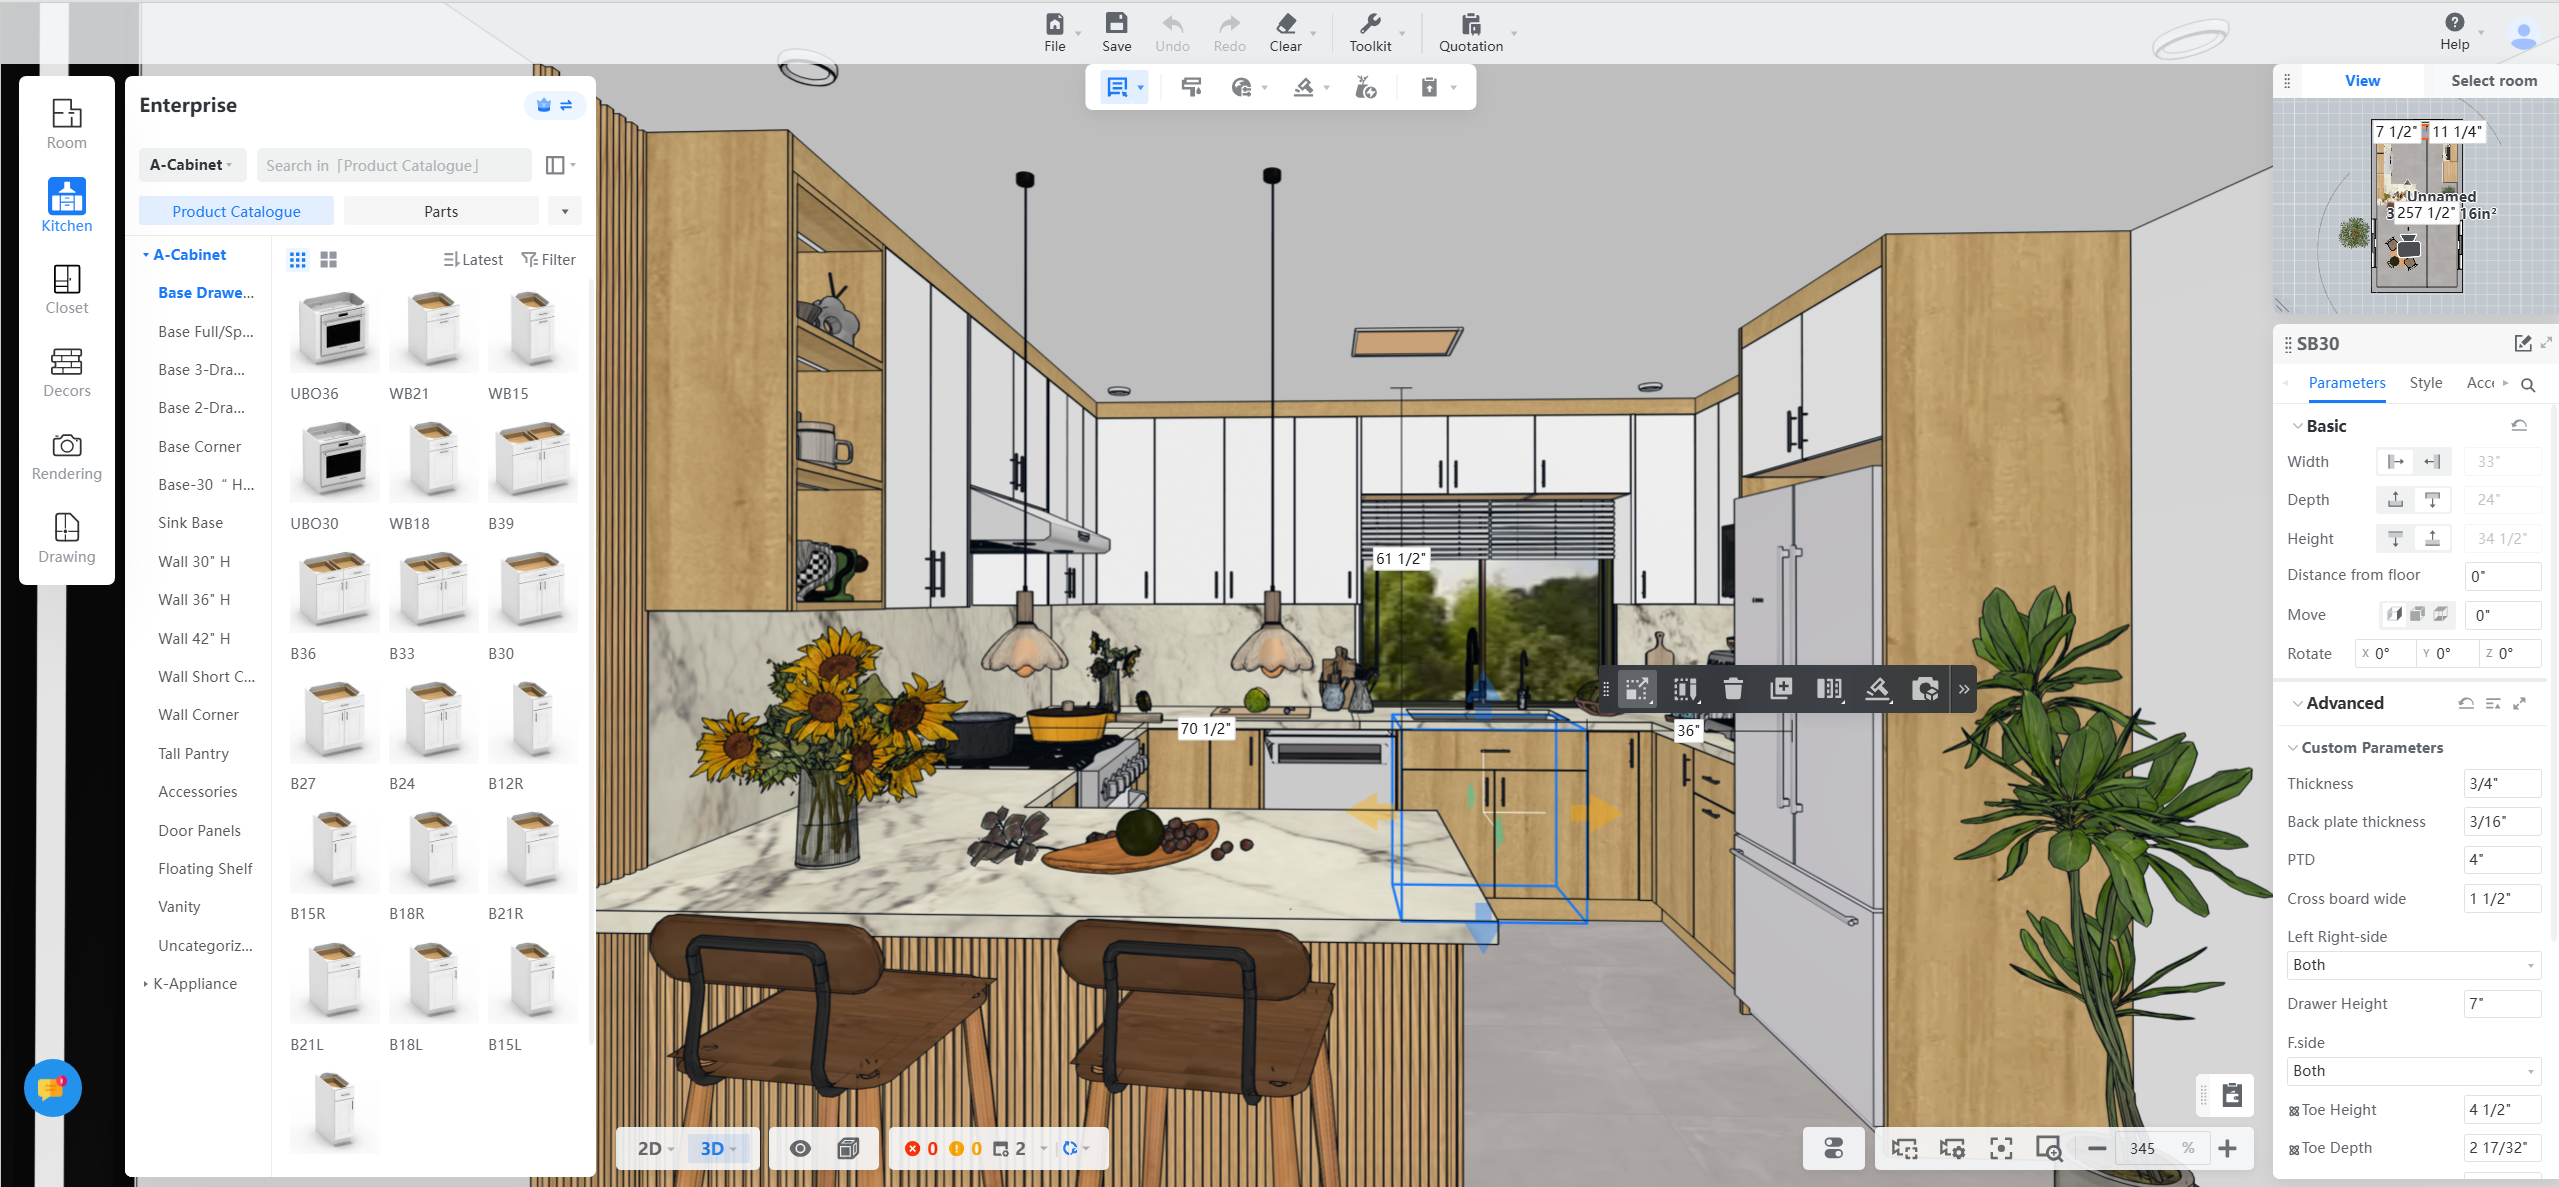This screenshot has height=1187, width=2559.
Task: Open the catalogue Filter
Action: coord(548,260)
